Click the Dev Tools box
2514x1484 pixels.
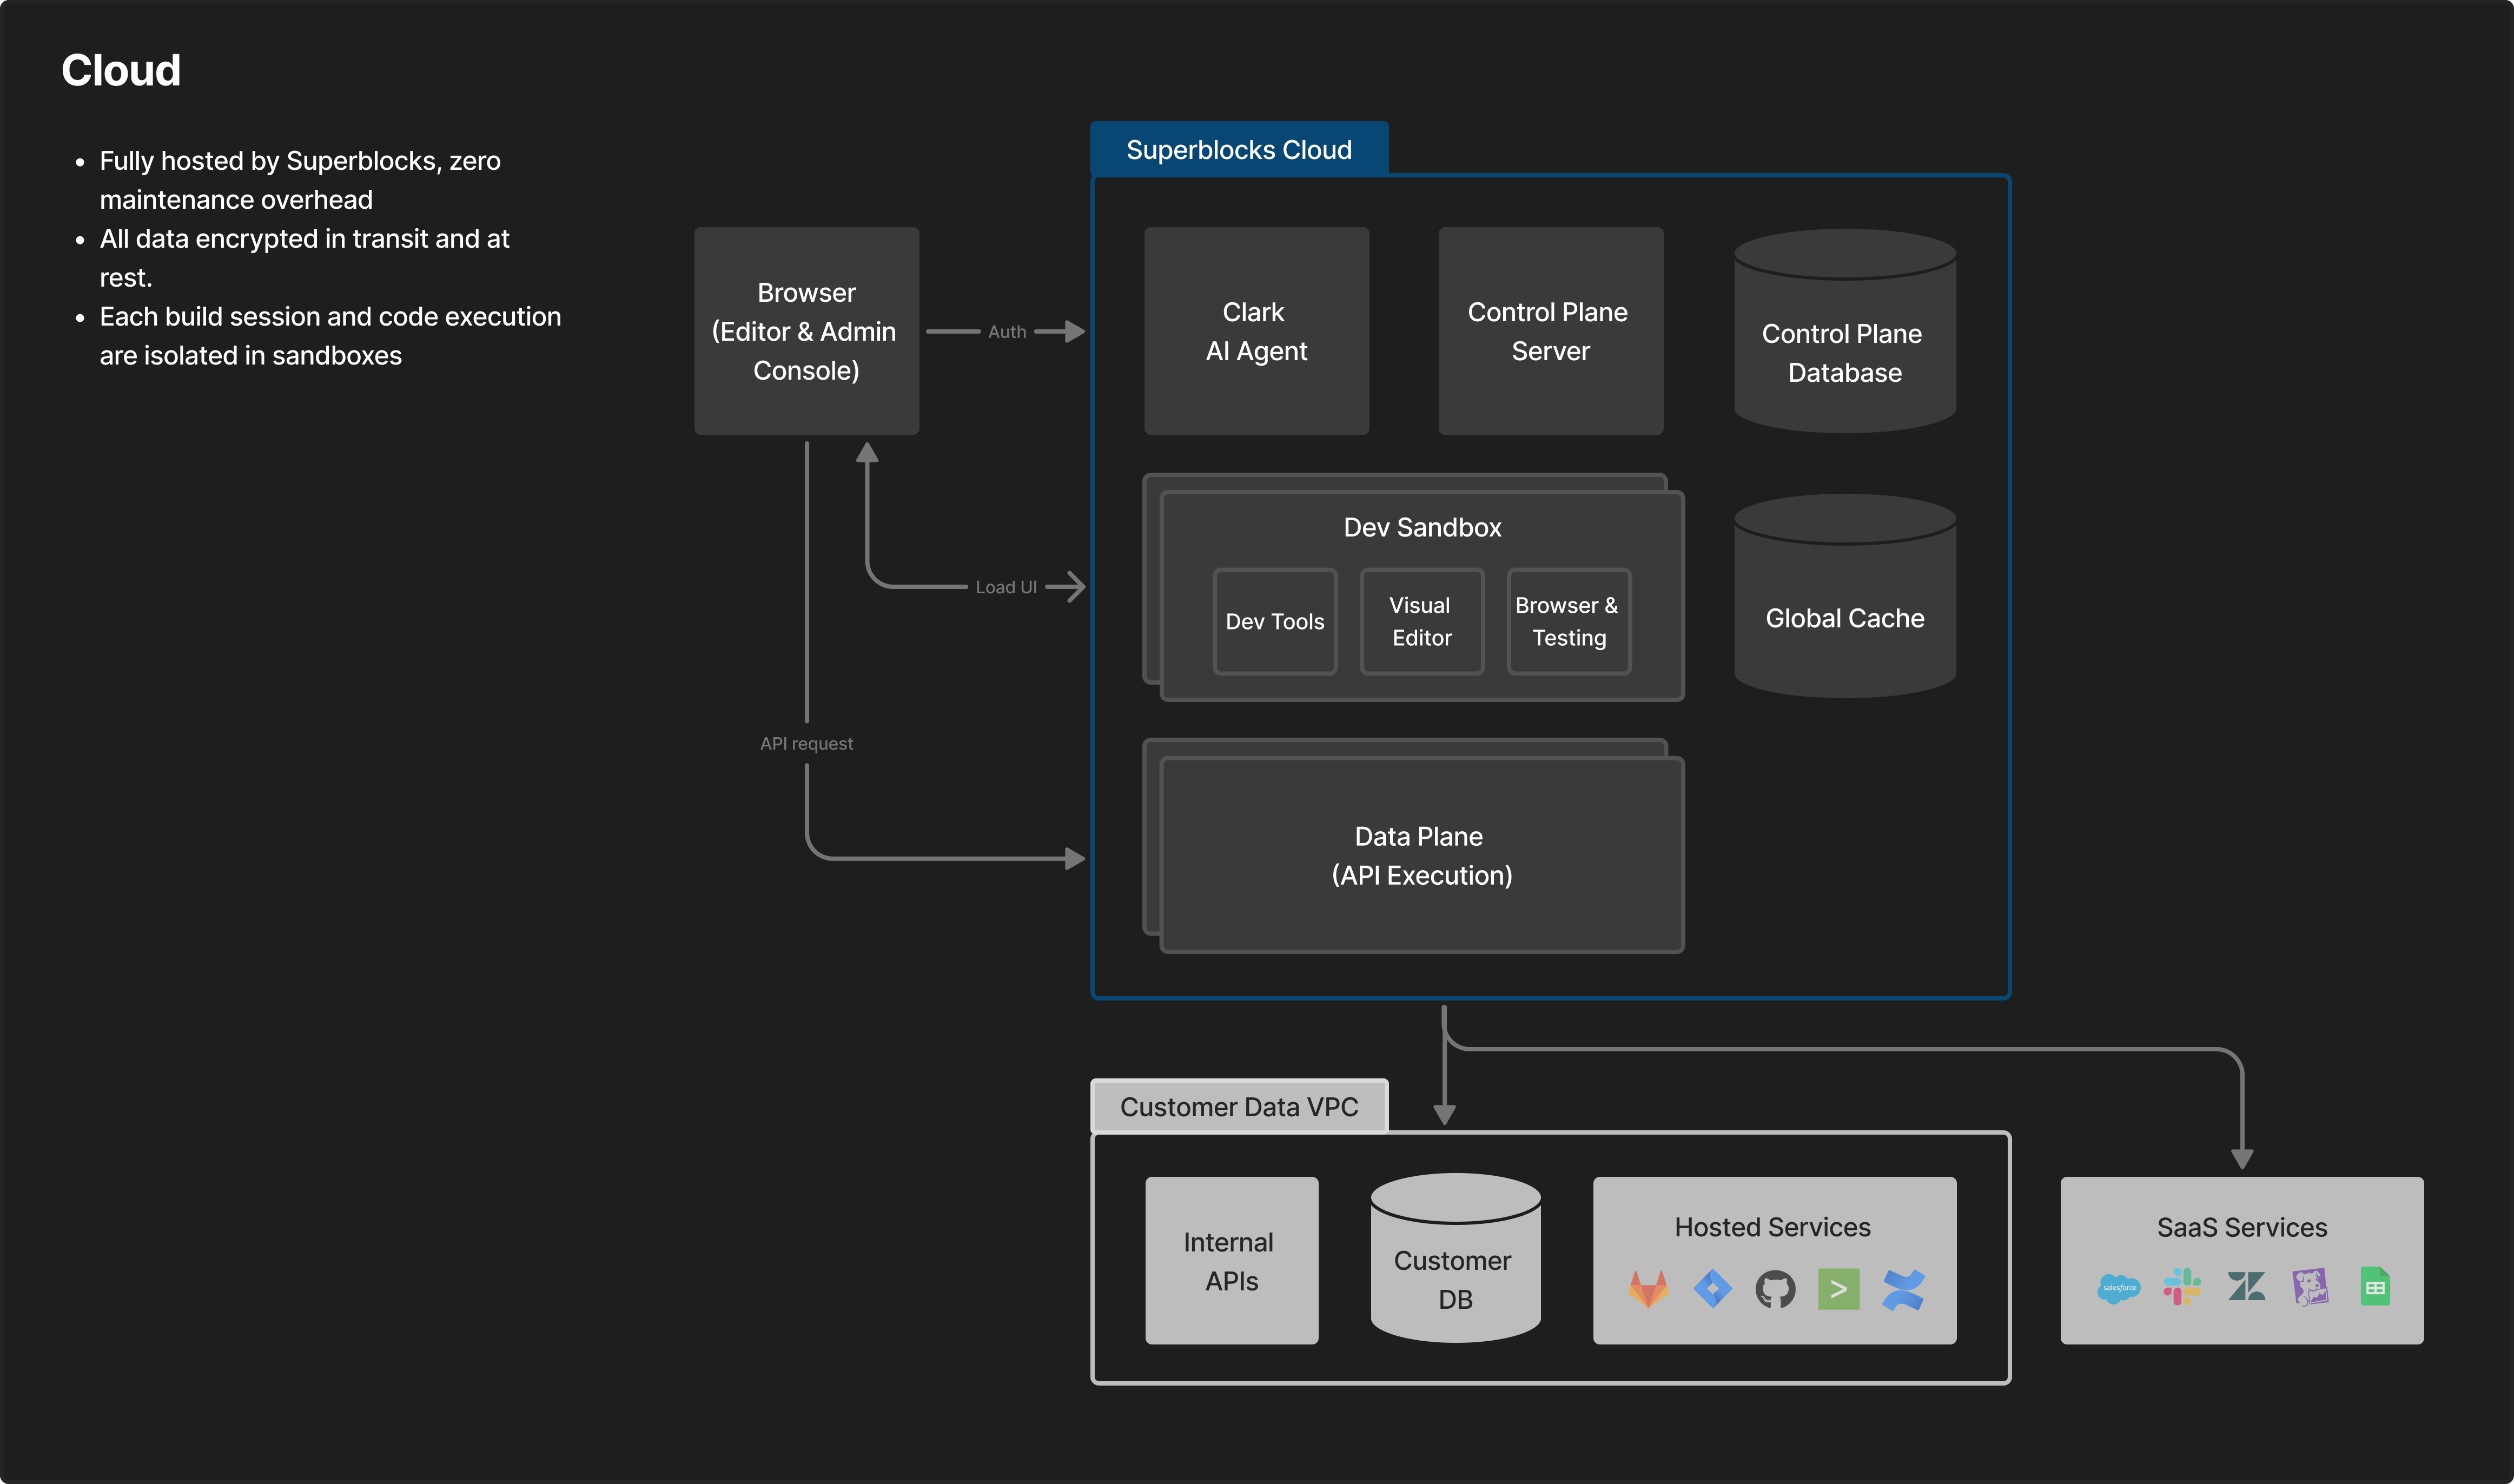pos(1274,622)
